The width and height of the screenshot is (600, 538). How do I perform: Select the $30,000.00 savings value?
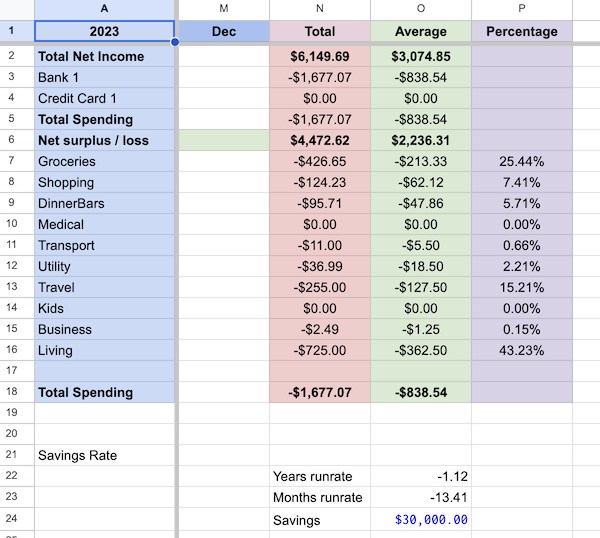click(421, 520)
